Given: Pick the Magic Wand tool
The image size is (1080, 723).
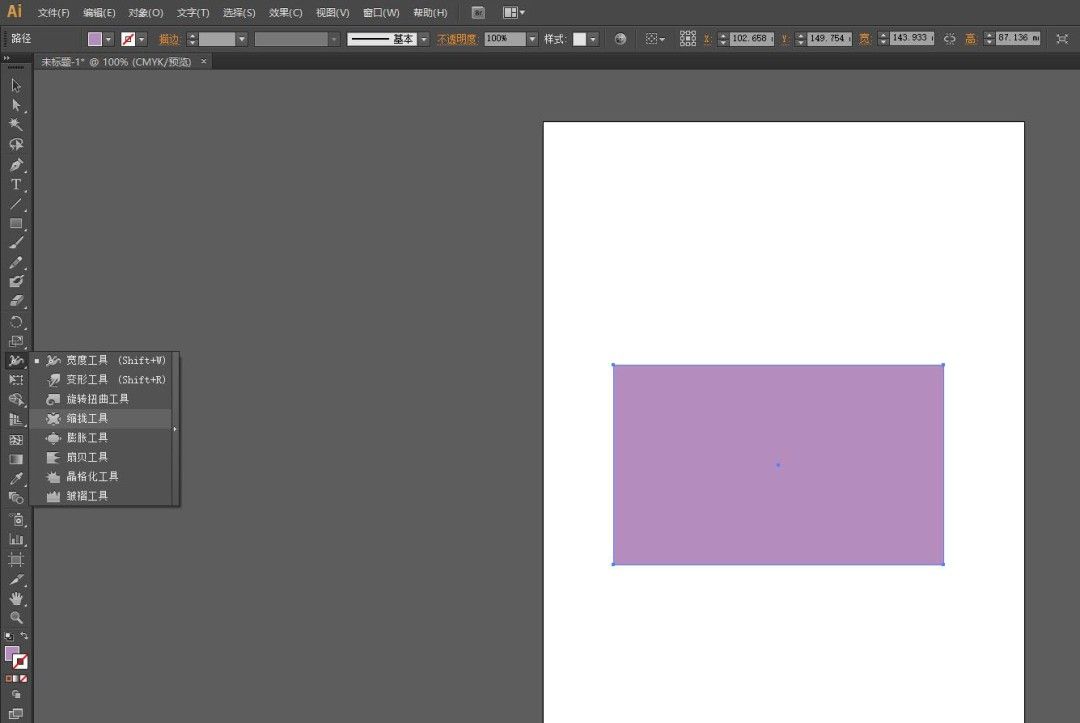Looking at the screenshot, I should (16, 125).
